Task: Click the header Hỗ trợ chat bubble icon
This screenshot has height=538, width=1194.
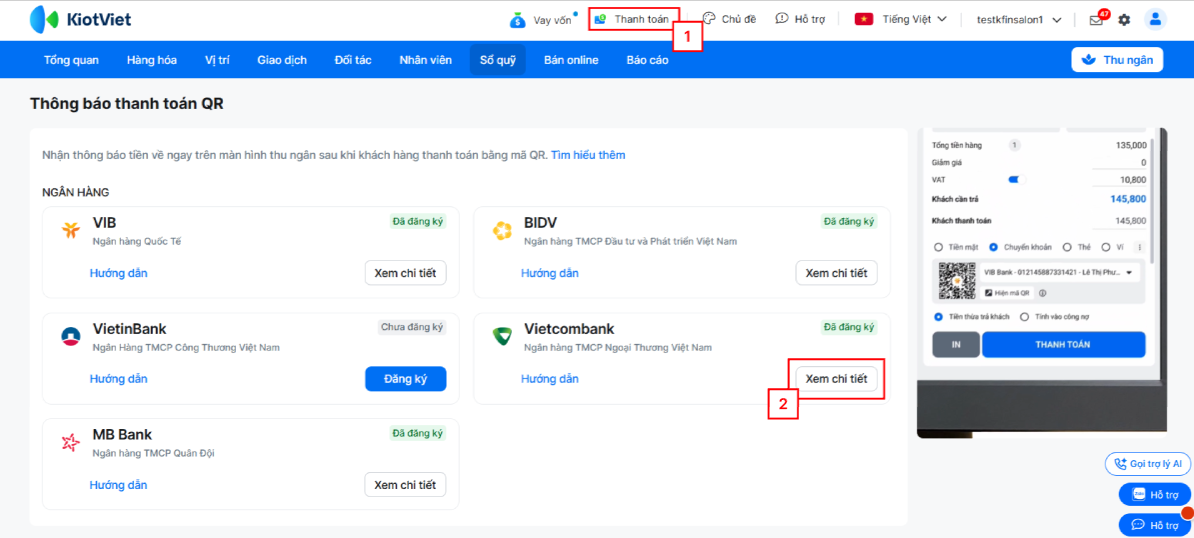Action: pyautogui.click(x=782, y=18)
